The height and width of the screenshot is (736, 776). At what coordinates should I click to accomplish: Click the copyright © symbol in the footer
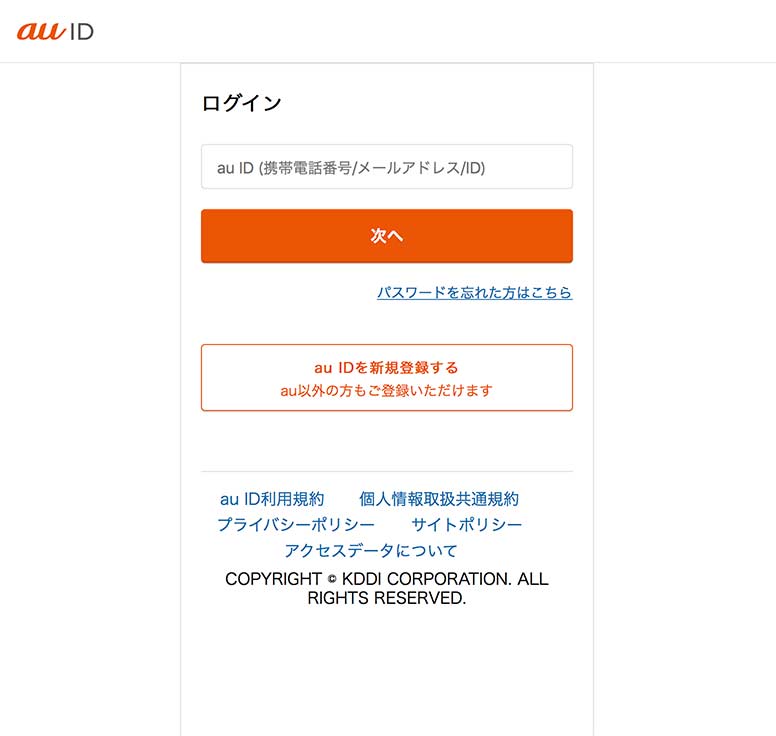click(332, 579)
